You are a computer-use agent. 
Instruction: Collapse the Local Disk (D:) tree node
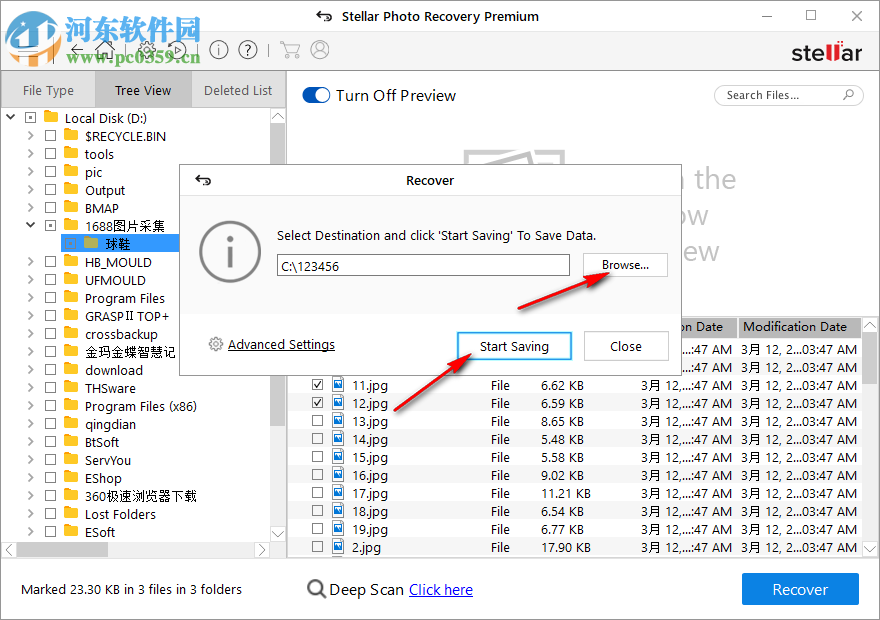coord(10,117)
